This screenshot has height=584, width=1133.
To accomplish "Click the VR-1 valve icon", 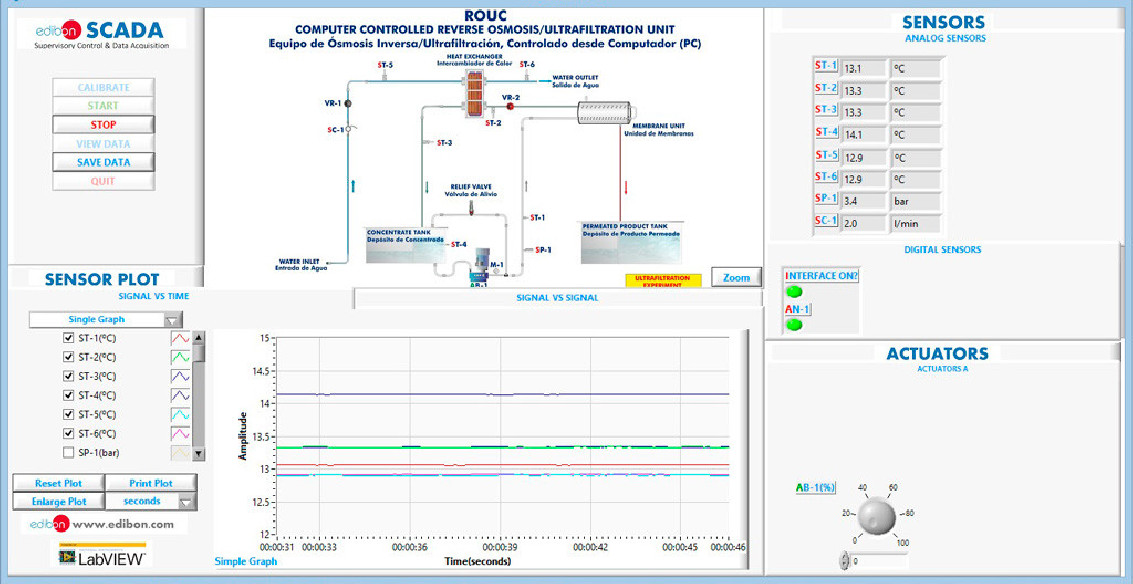I will coord(350,103).
